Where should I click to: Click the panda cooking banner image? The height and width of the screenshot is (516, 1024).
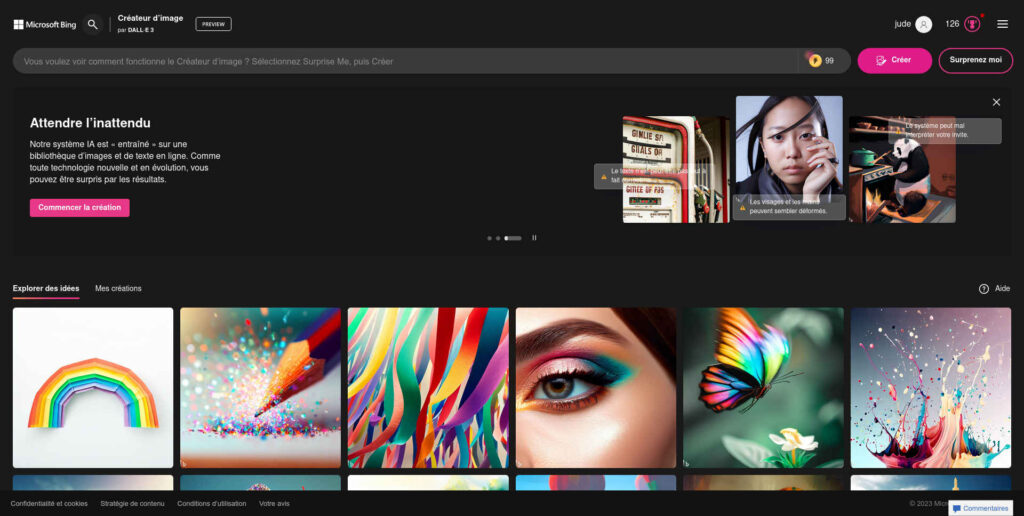tap(902, 170)
